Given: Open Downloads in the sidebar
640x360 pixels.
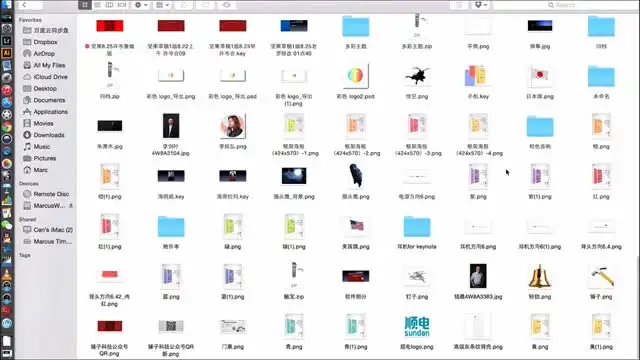Looking at the screenshot, I should [x=49, y=135].
